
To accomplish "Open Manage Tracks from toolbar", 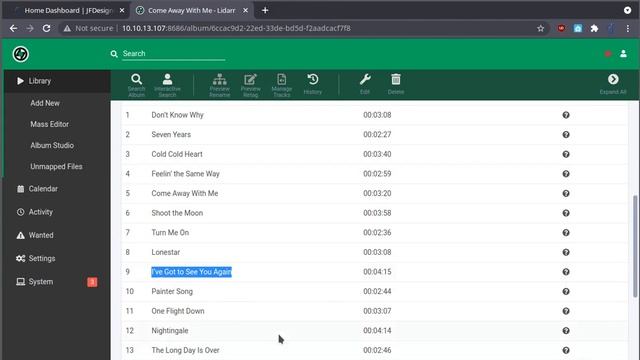I will [282, 85].
